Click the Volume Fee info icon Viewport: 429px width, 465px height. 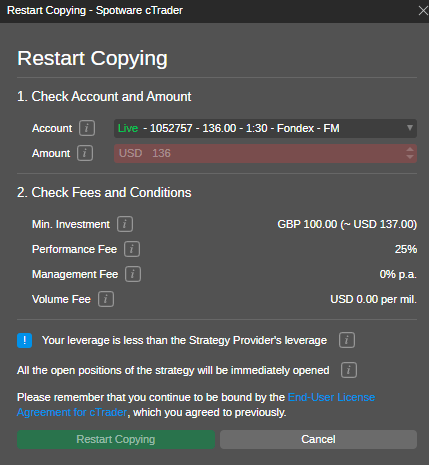pos(106,299)
